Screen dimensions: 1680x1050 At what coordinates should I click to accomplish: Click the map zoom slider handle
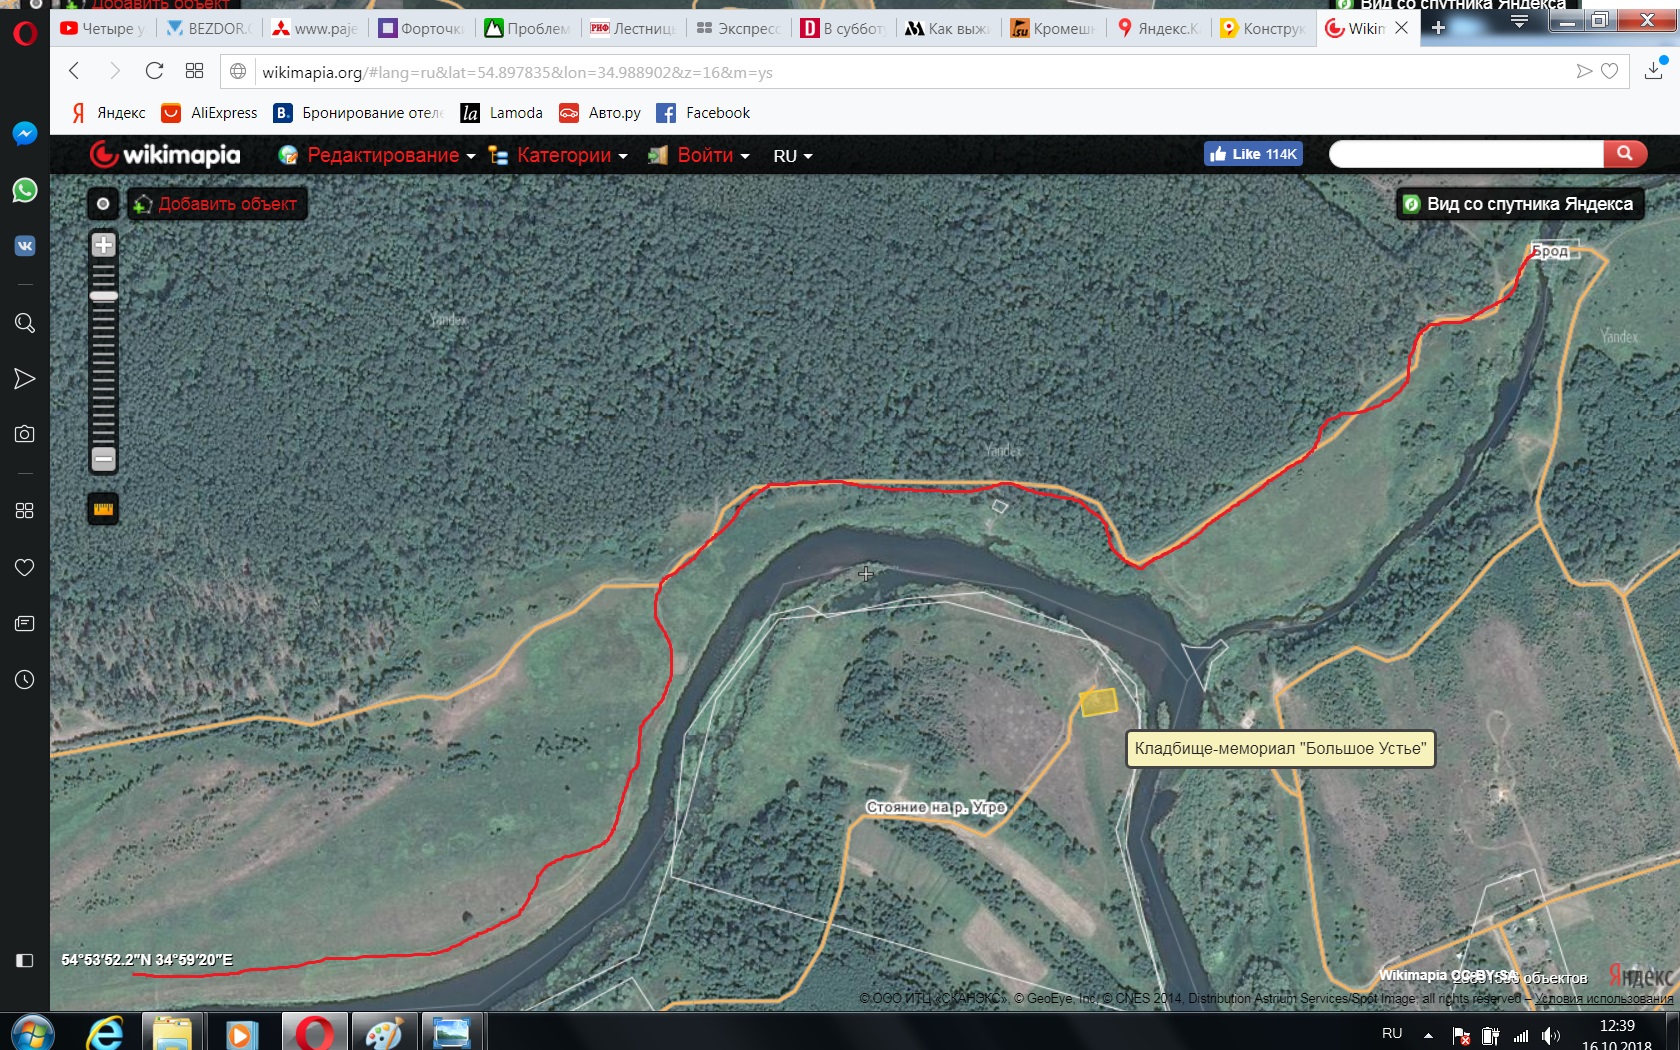[103, 296]
